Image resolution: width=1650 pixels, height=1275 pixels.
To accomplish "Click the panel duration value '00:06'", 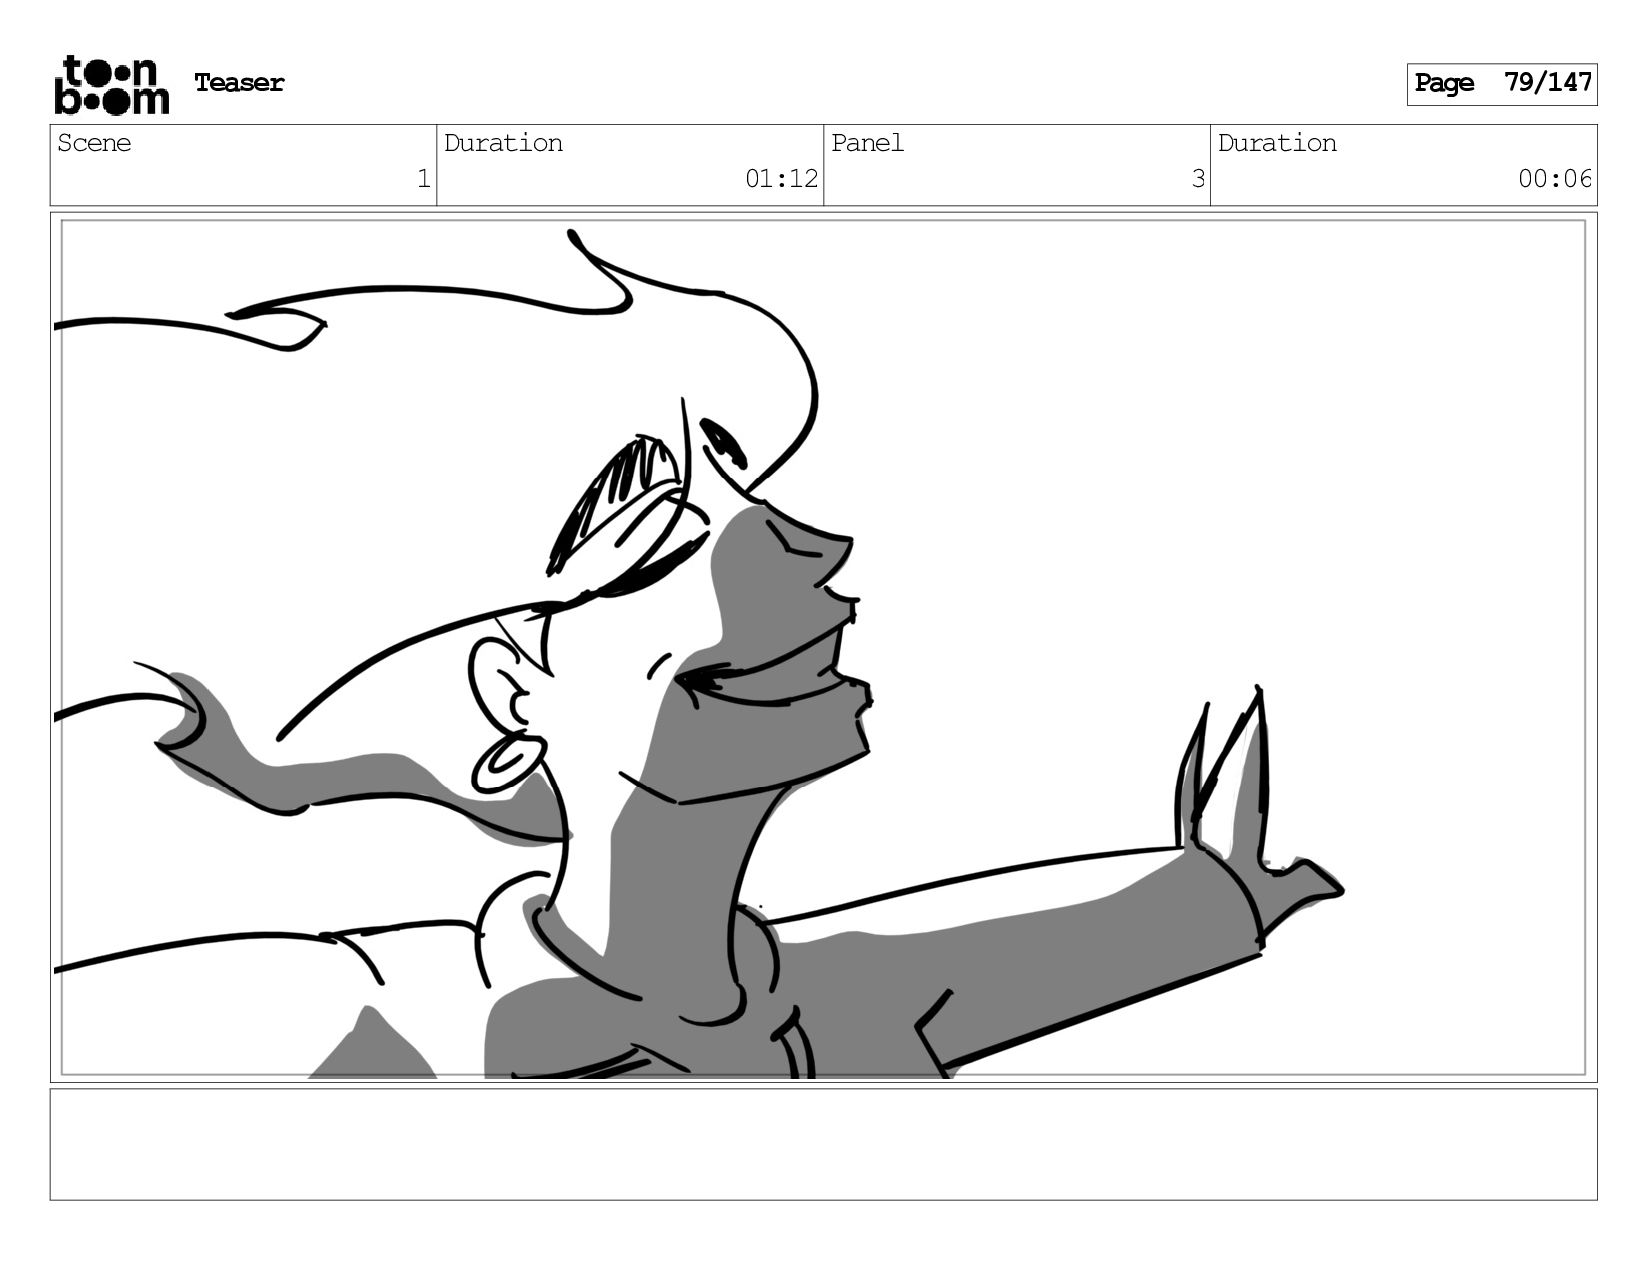I will click(1554, 179).
